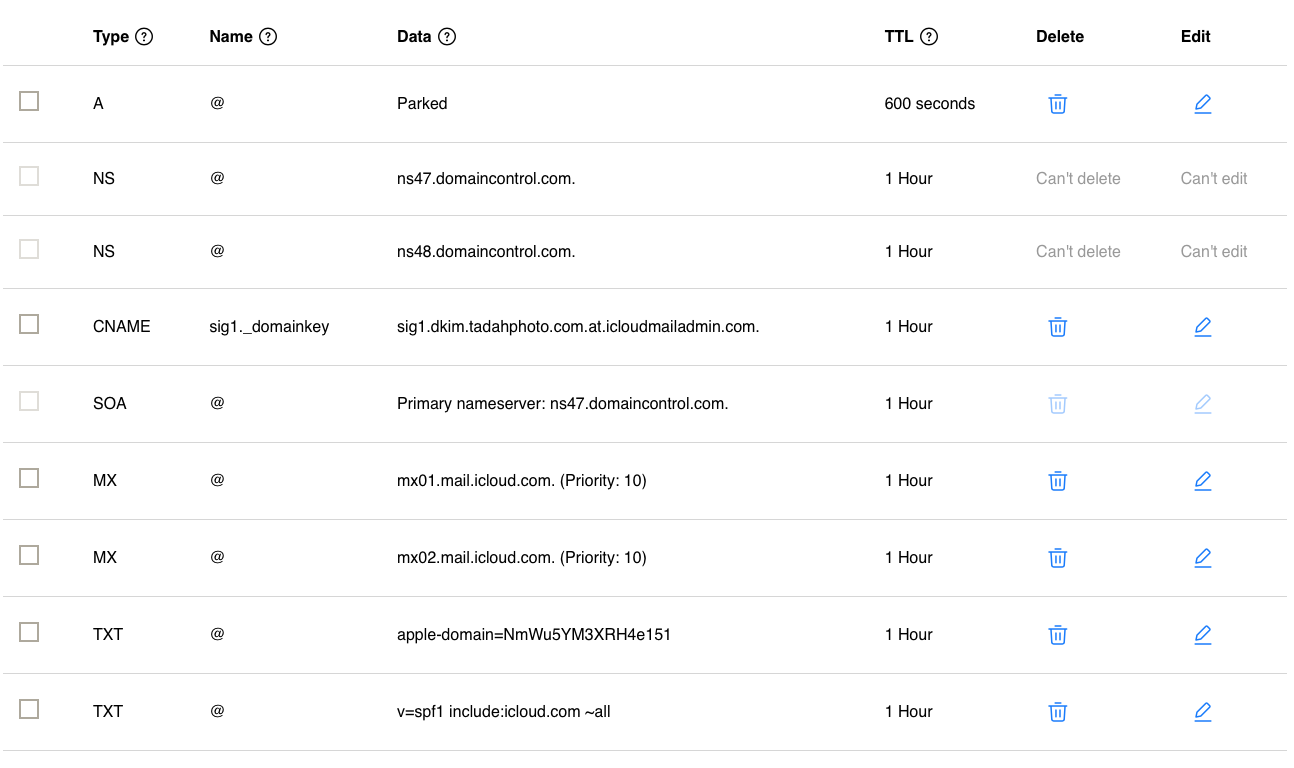Screen dimensions: 1294x768
Task: Select the checkbox for the A Parked record
Action: (x=29, y=101)
